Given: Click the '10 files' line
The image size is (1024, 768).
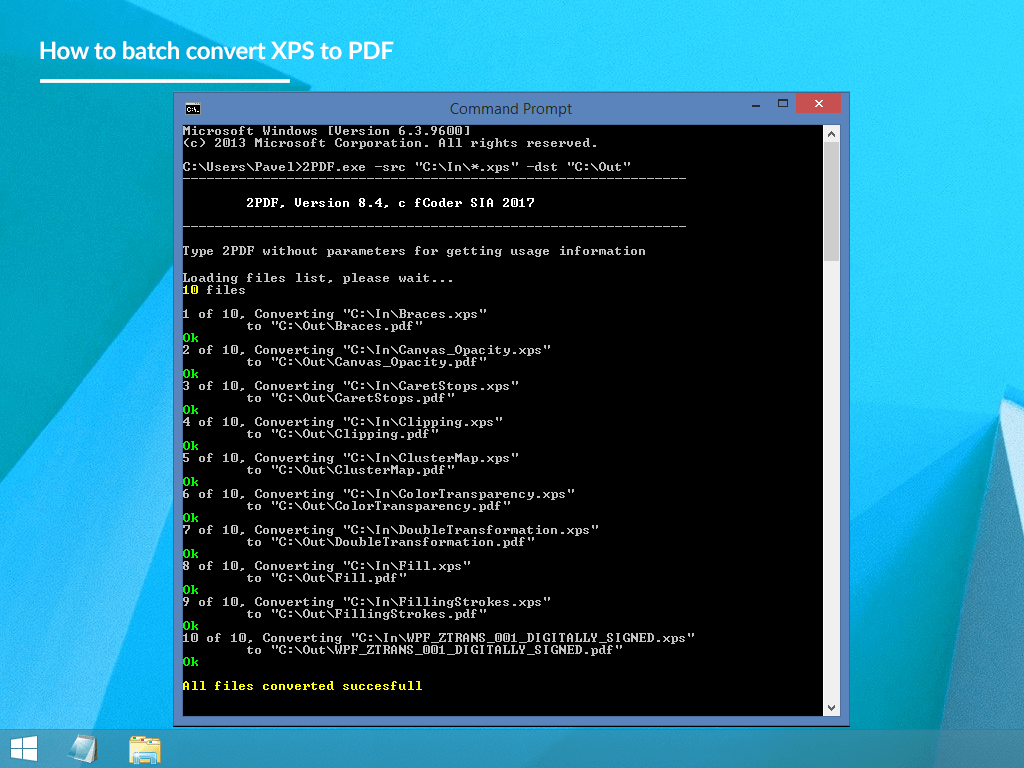Looking at the screenshot, I should (214, 290).
